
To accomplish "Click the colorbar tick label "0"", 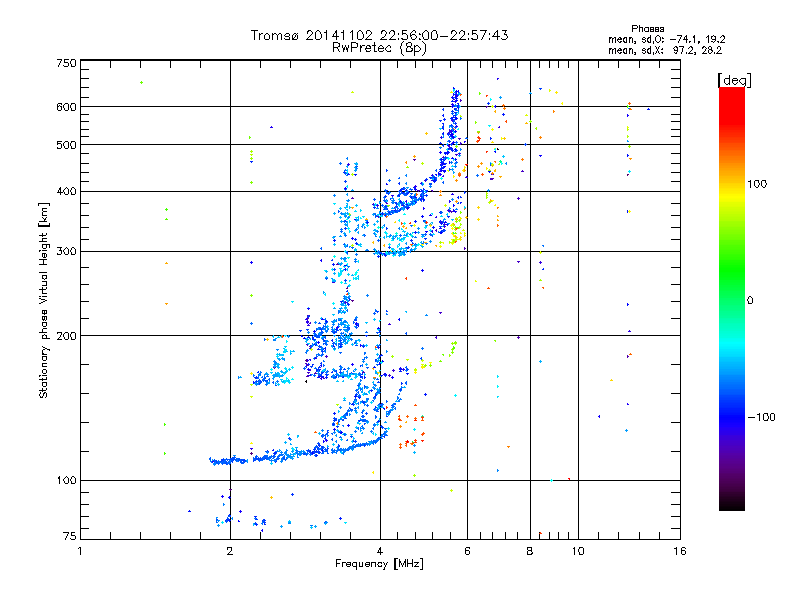I will tap(750, 301).
